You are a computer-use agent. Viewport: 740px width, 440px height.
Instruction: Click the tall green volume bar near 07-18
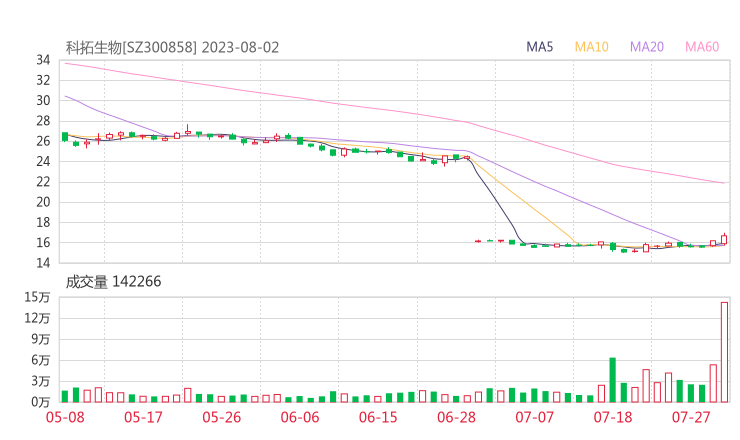pos(613,380)
